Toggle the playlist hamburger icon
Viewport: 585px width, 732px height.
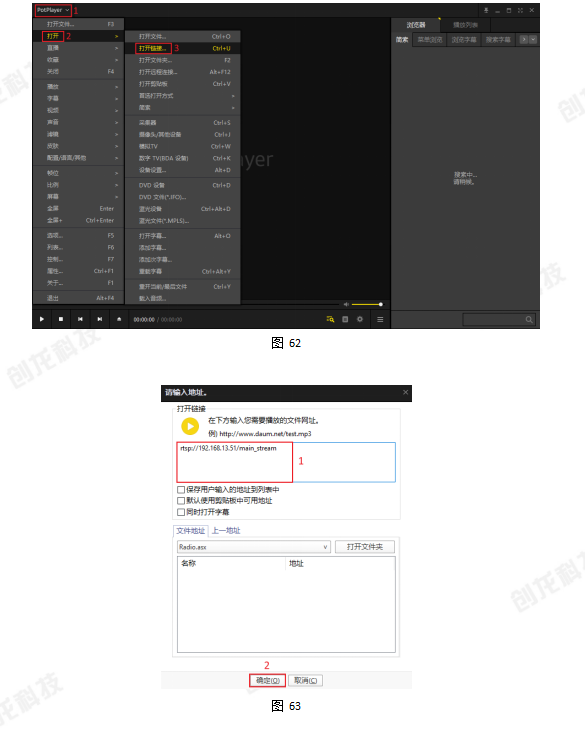click(380, 319)
